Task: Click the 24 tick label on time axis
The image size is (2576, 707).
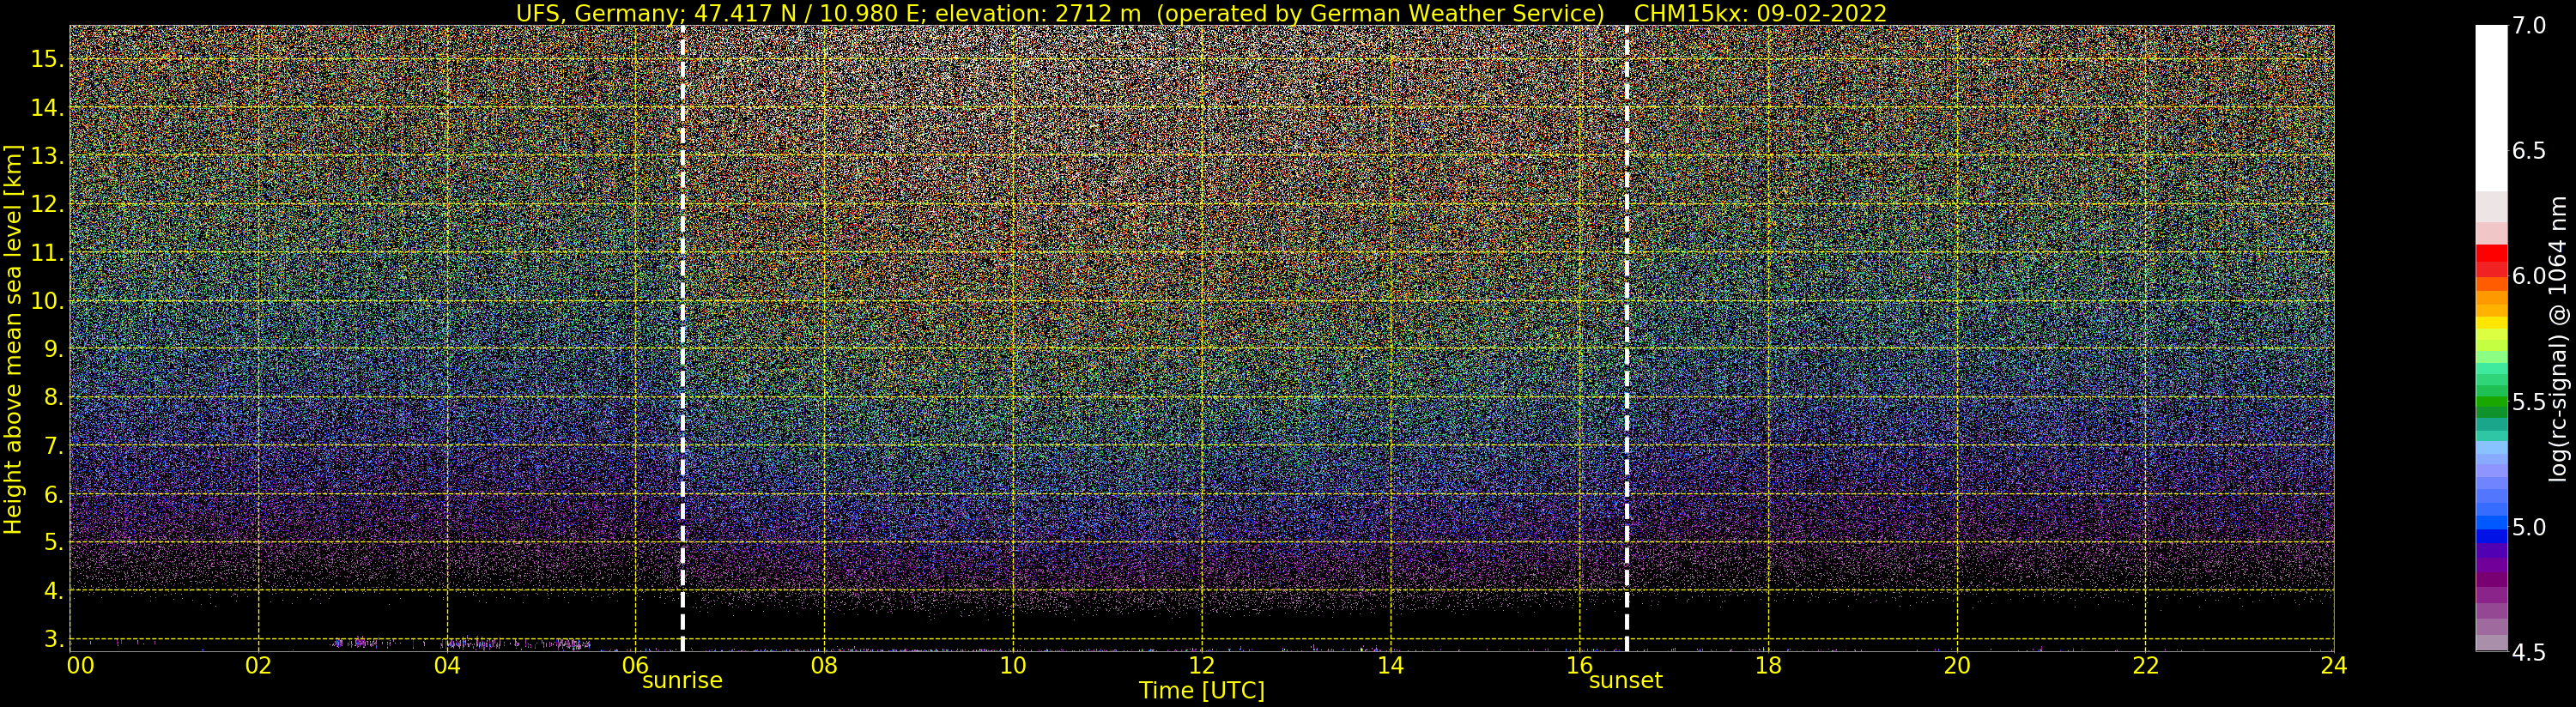Action: click(2334, 665)
